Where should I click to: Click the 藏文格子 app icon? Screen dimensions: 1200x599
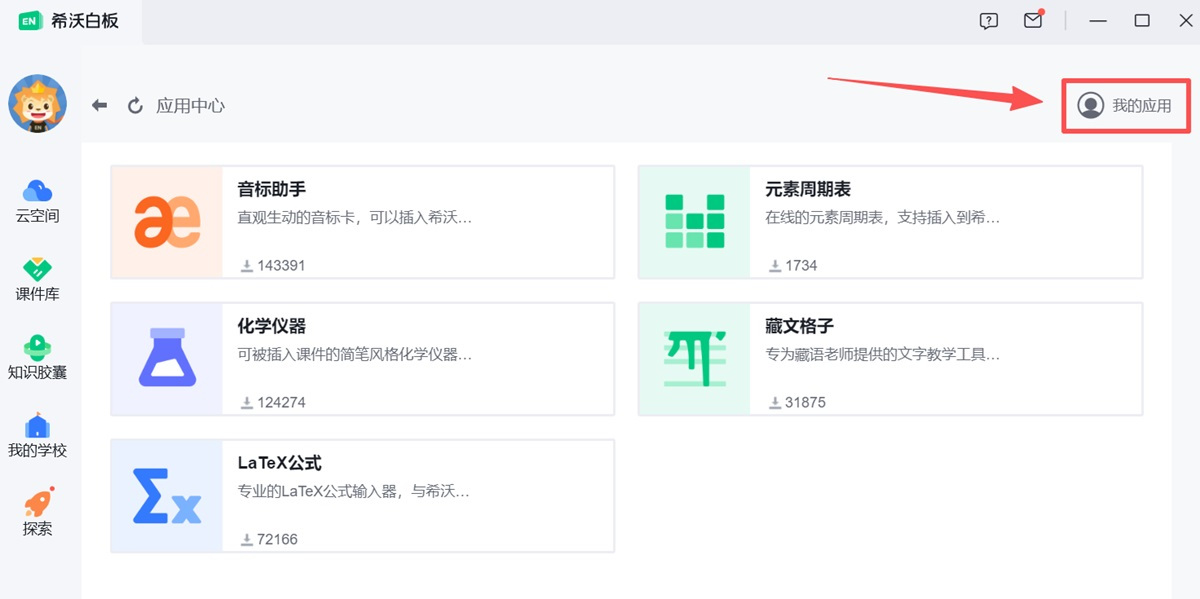pyautogui.click(x=694, y=358)
